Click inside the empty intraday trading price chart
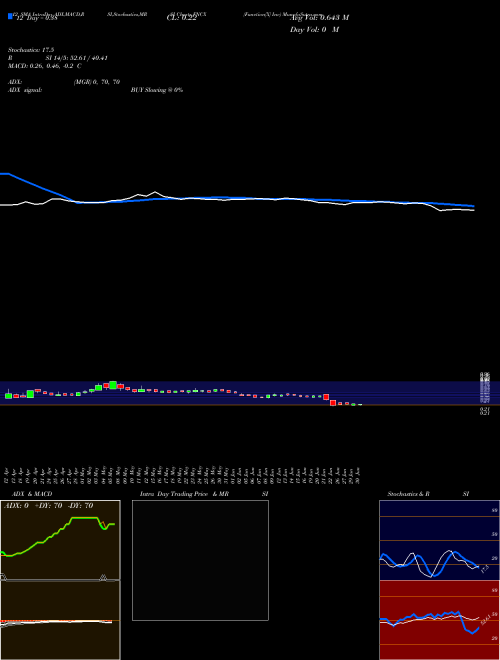Image resolution: width=500 pixels, height=660 pixels. (200, 560)
